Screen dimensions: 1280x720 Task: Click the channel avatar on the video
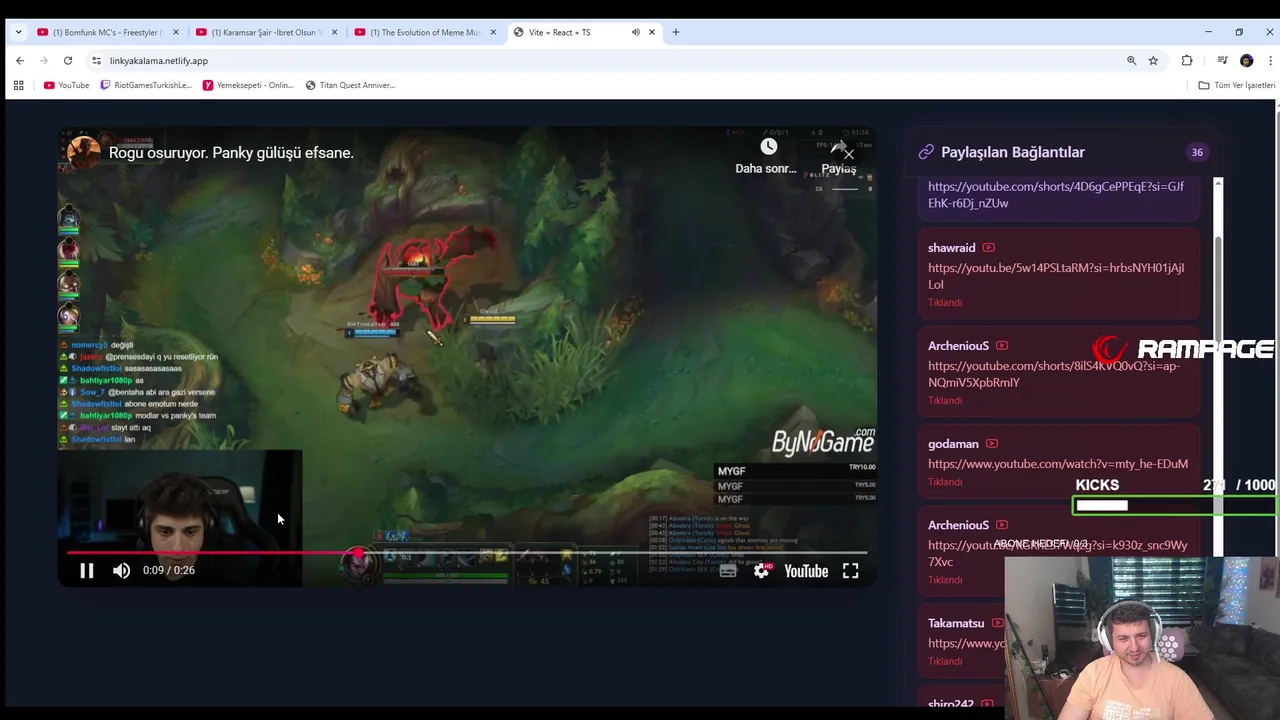point(83,152)
